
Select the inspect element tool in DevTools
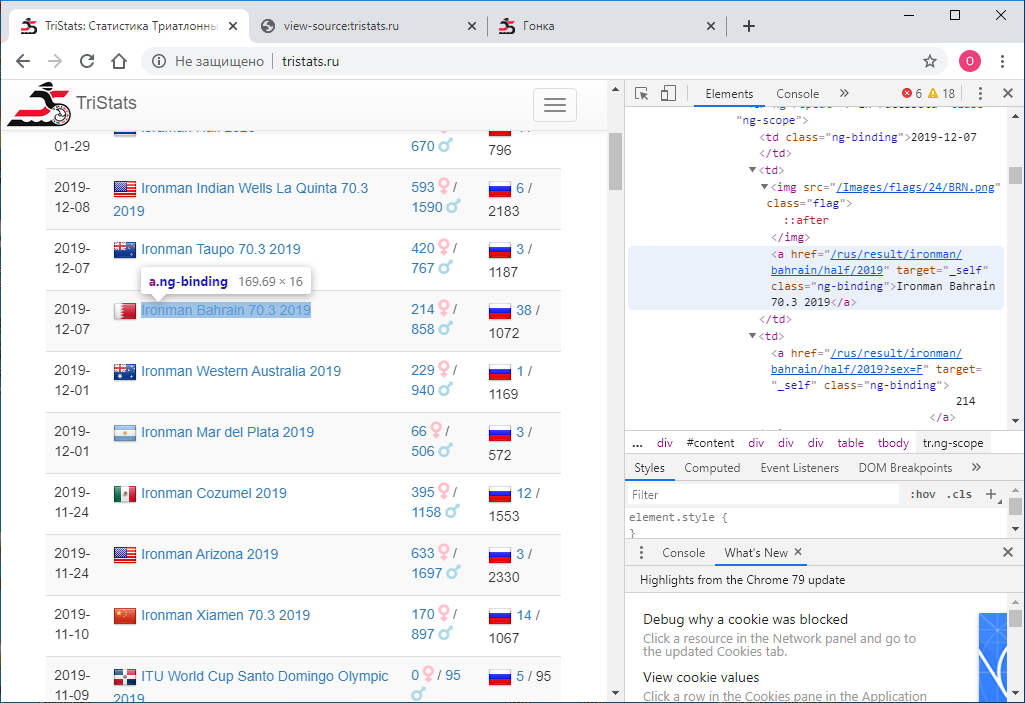(640, 92)
